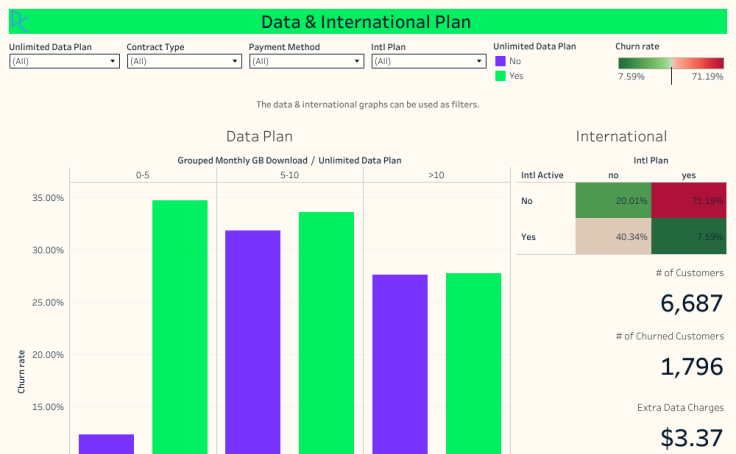Screen dimensions: 736x454
Task: Select the 20.01% heatmap cell
Action: [x=613, y=200]
